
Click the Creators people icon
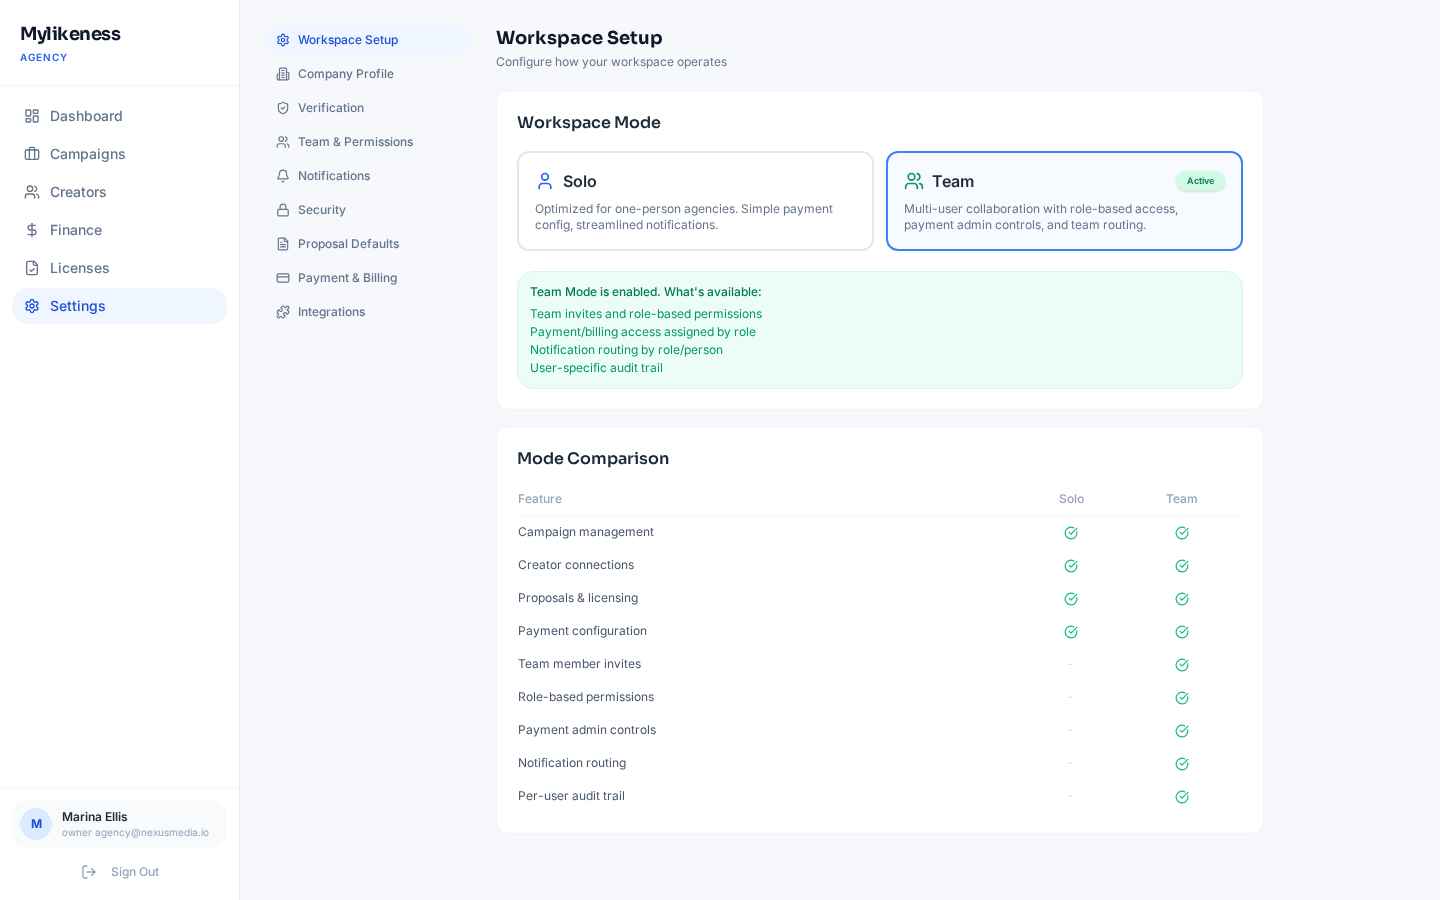[x=32, y=192]
